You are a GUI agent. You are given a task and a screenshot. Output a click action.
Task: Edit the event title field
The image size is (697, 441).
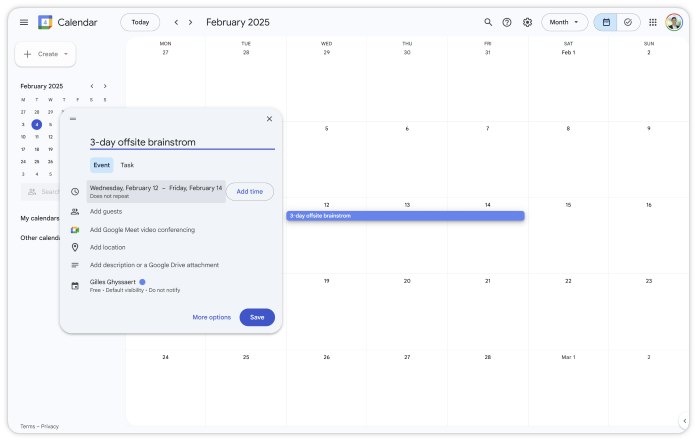coord(182,142)
